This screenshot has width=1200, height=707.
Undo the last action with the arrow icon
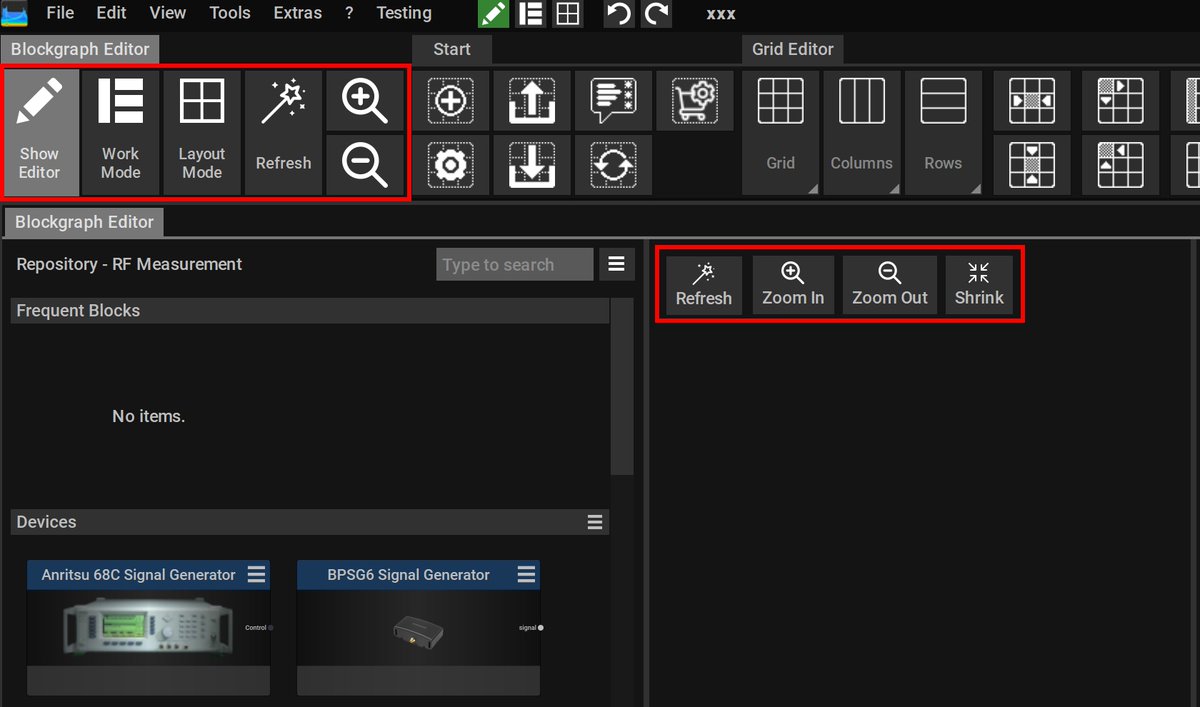click(619, 14)
